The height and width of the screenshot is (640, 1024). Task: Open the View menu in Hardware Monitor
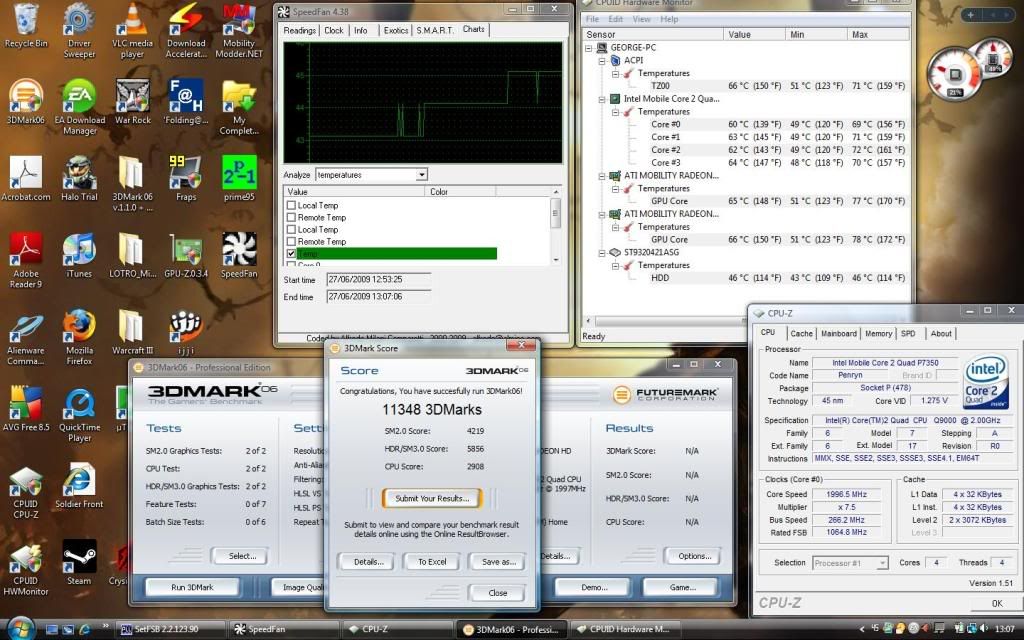[x=641, y=19]
